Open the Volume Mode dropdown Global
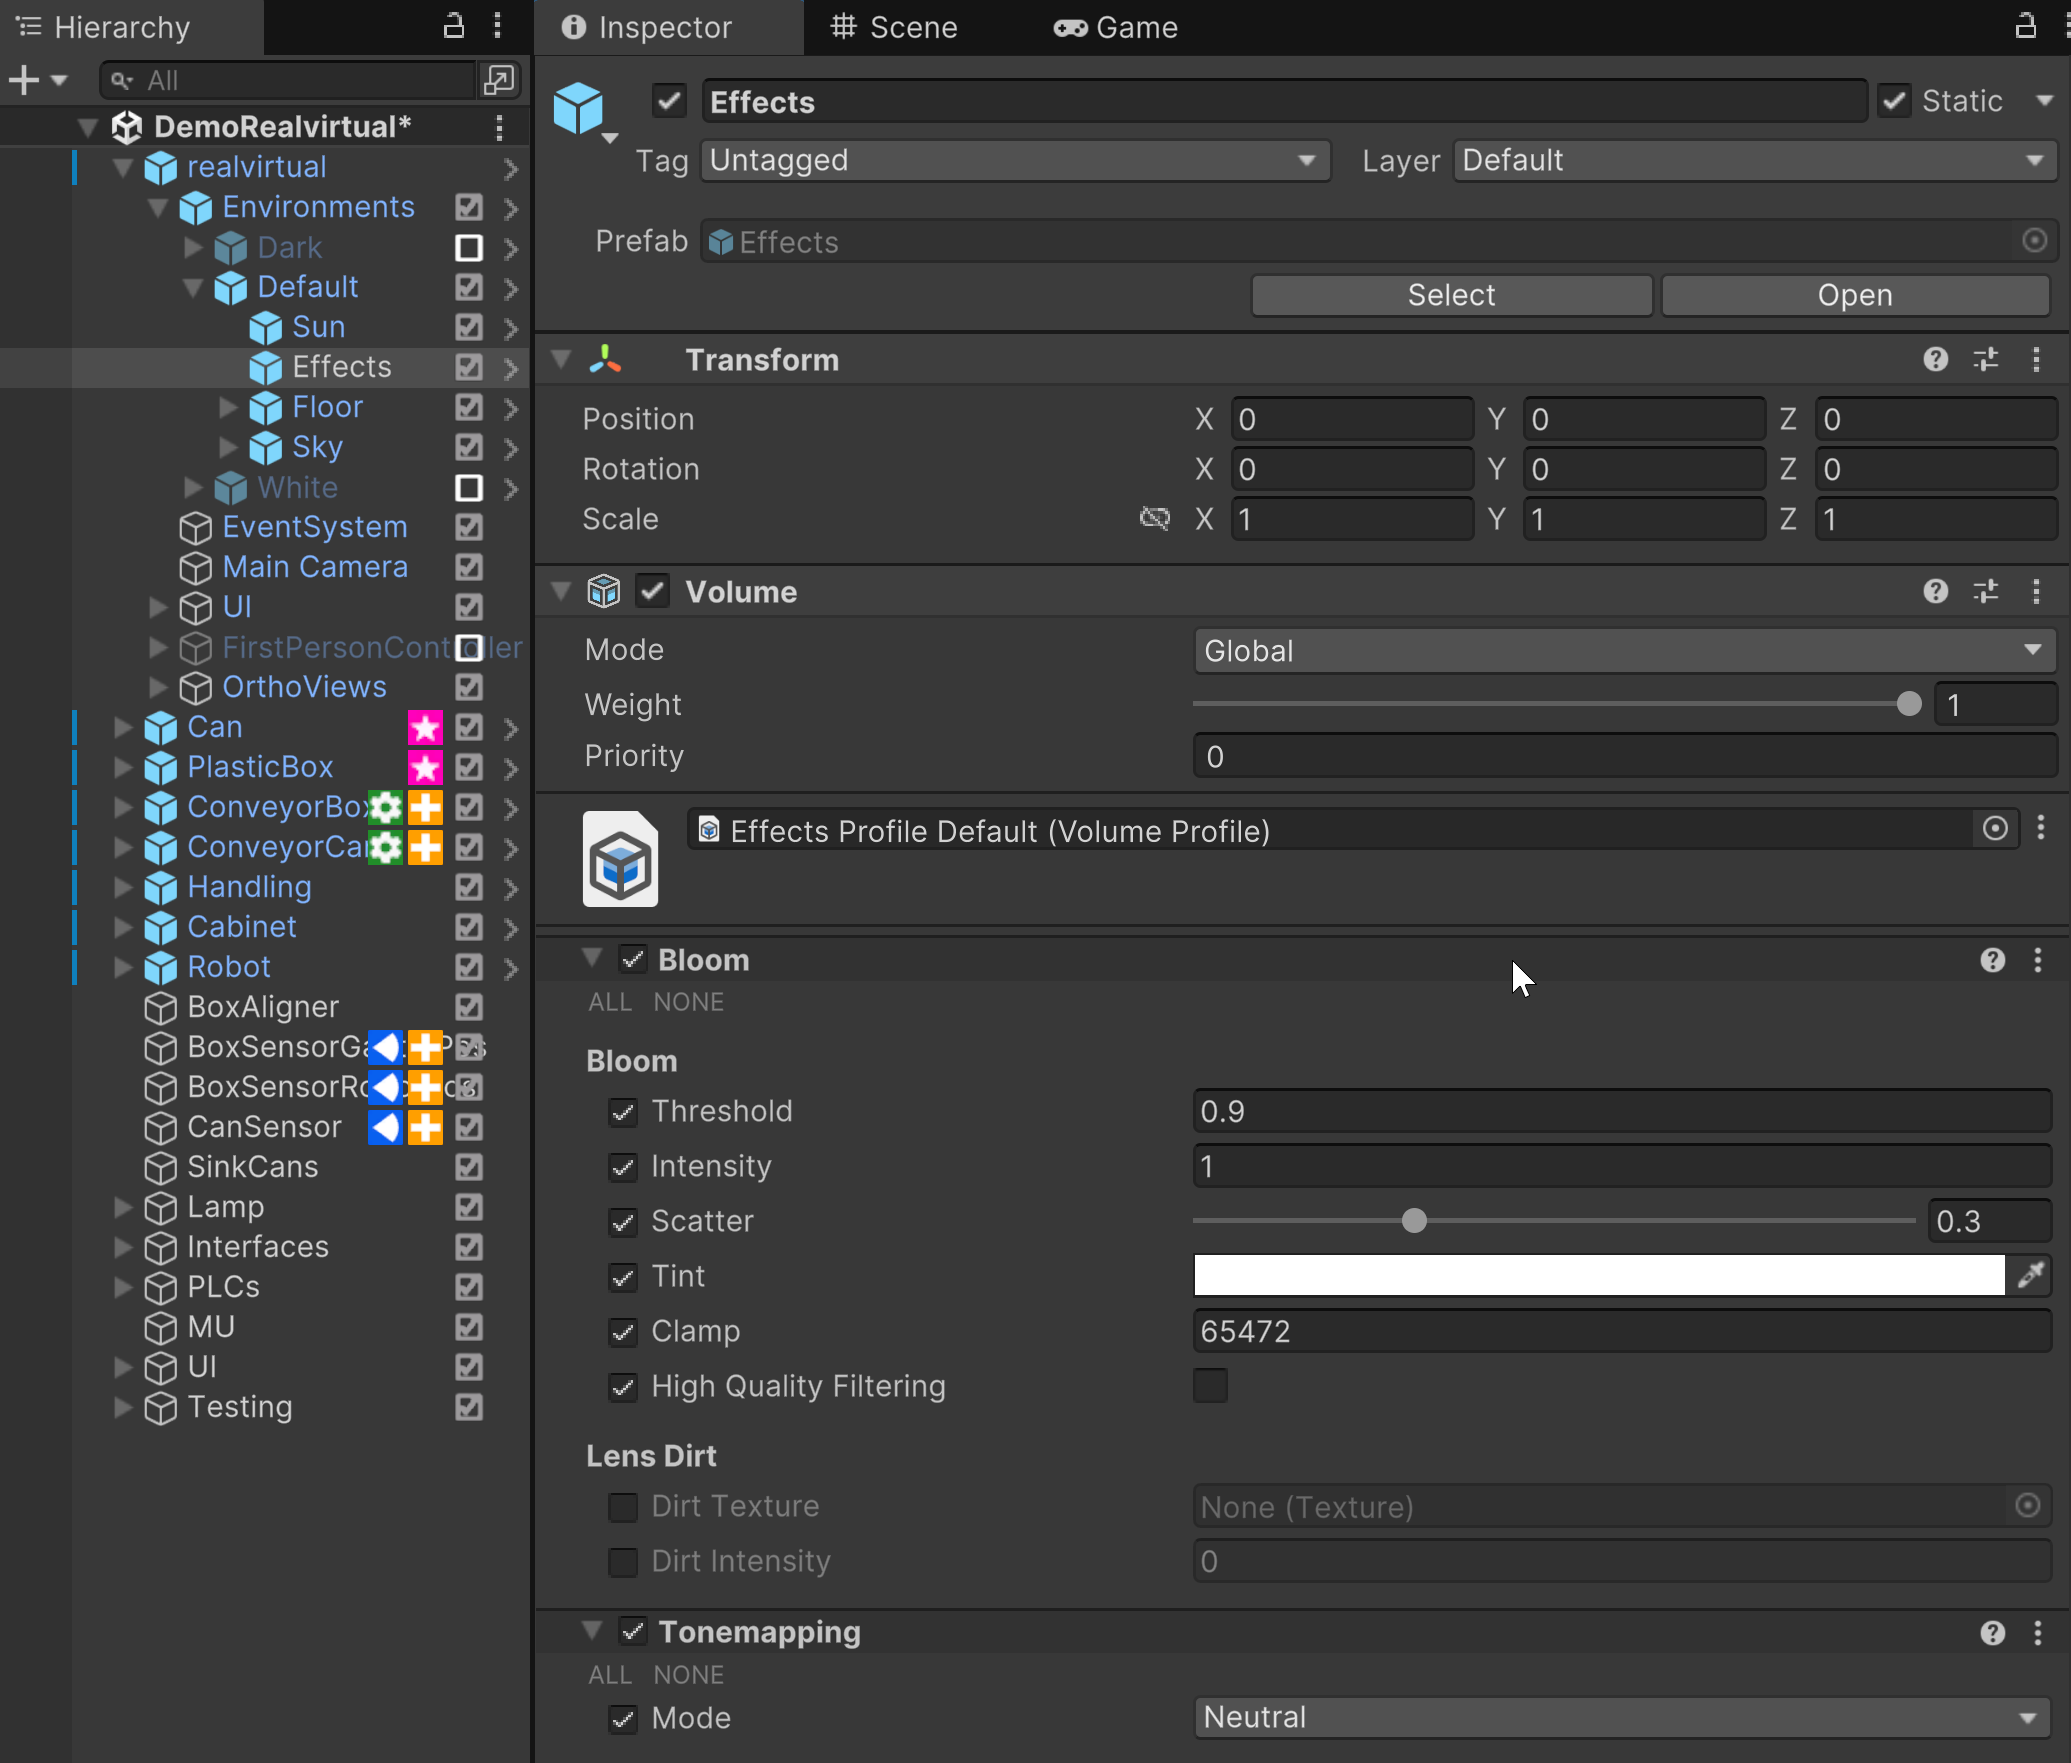Screen dimensions: 2071x1763 click(x=1623, y=651)
